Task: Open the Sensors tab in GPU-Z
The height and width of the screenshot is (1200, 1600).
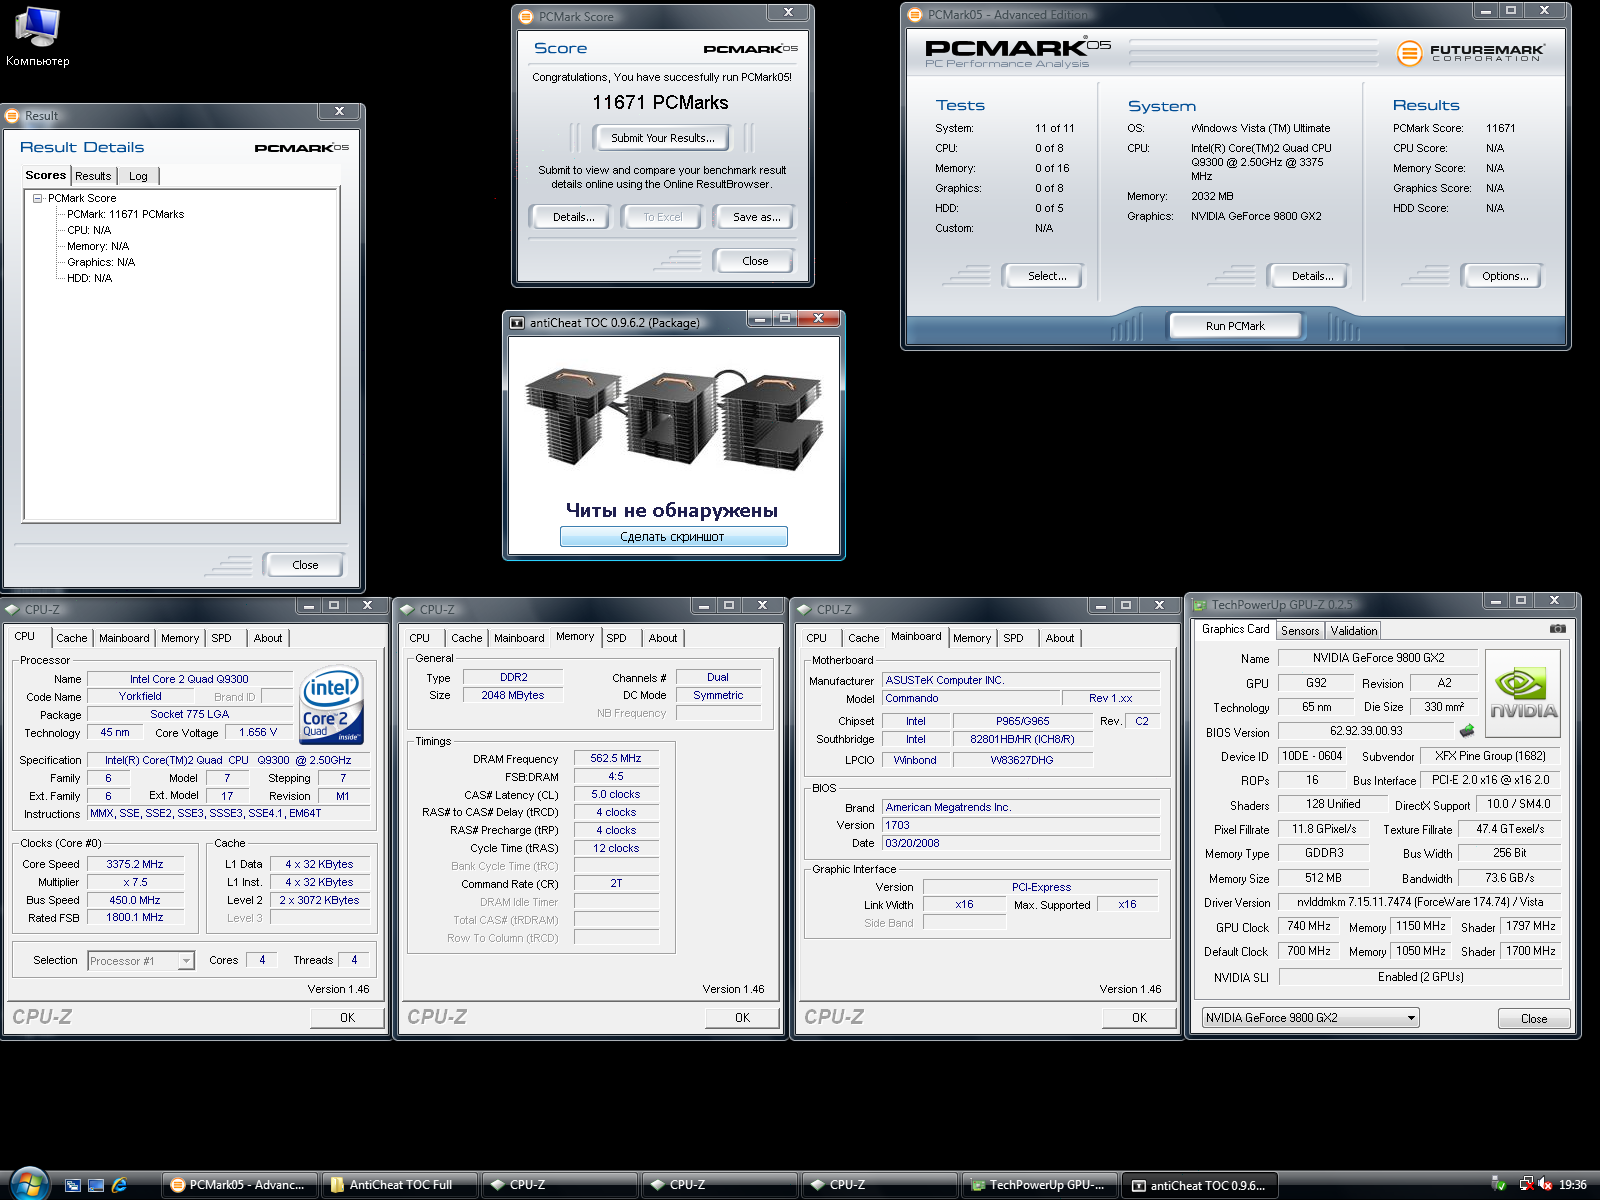Action: (x=1300, y=631)
